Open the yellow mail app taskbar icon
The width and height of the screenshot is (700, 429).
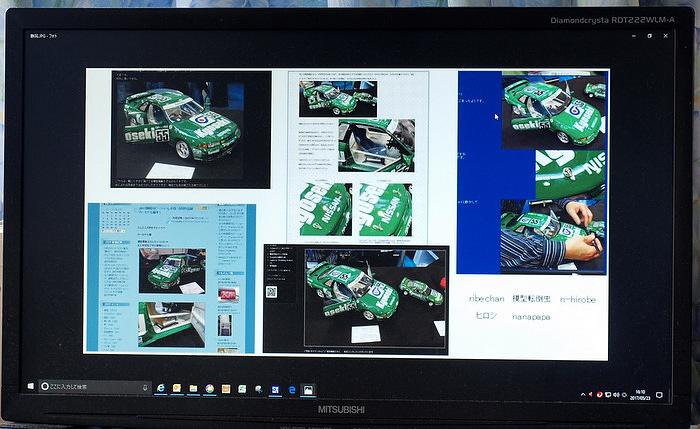[177, 388]
